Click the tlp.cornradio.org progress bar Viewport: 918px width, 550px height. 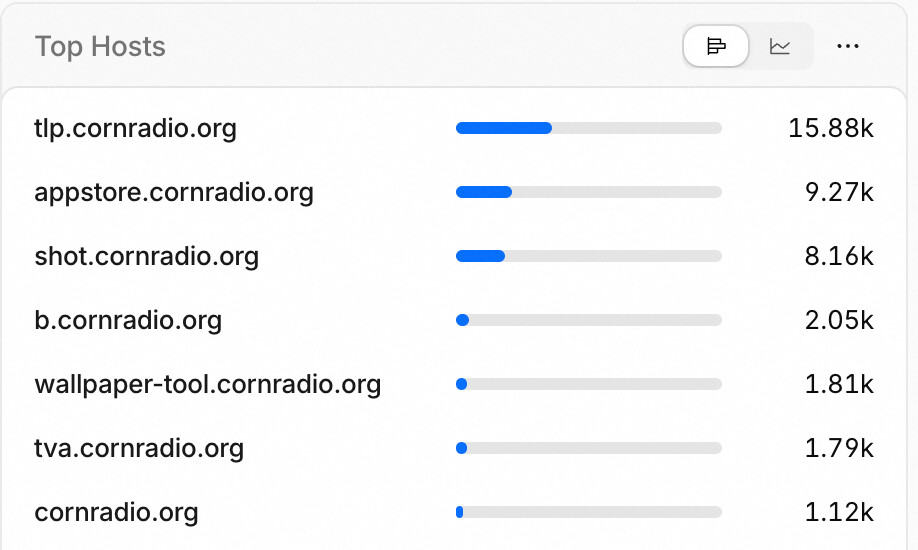(588, 128)
